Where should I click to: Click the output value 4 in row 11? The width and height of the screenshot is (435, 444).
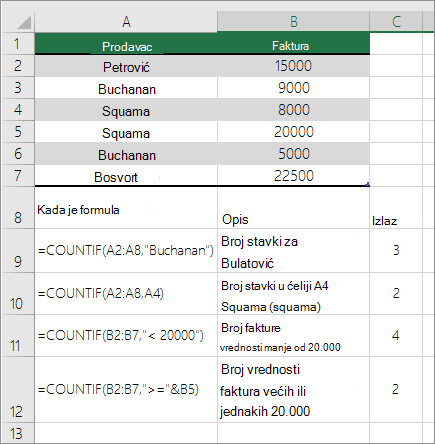coord(396,336)
